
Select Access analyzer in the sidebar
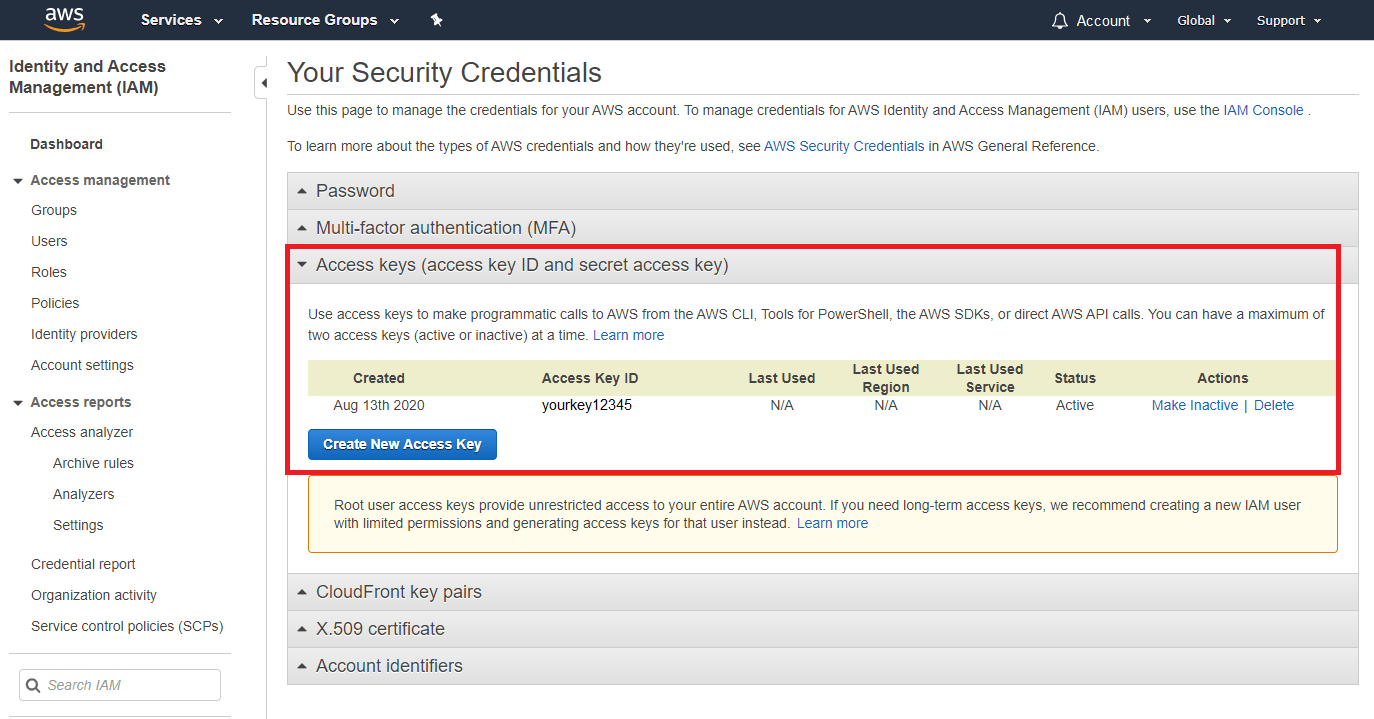pyautogui.click(x=81, y=431)
